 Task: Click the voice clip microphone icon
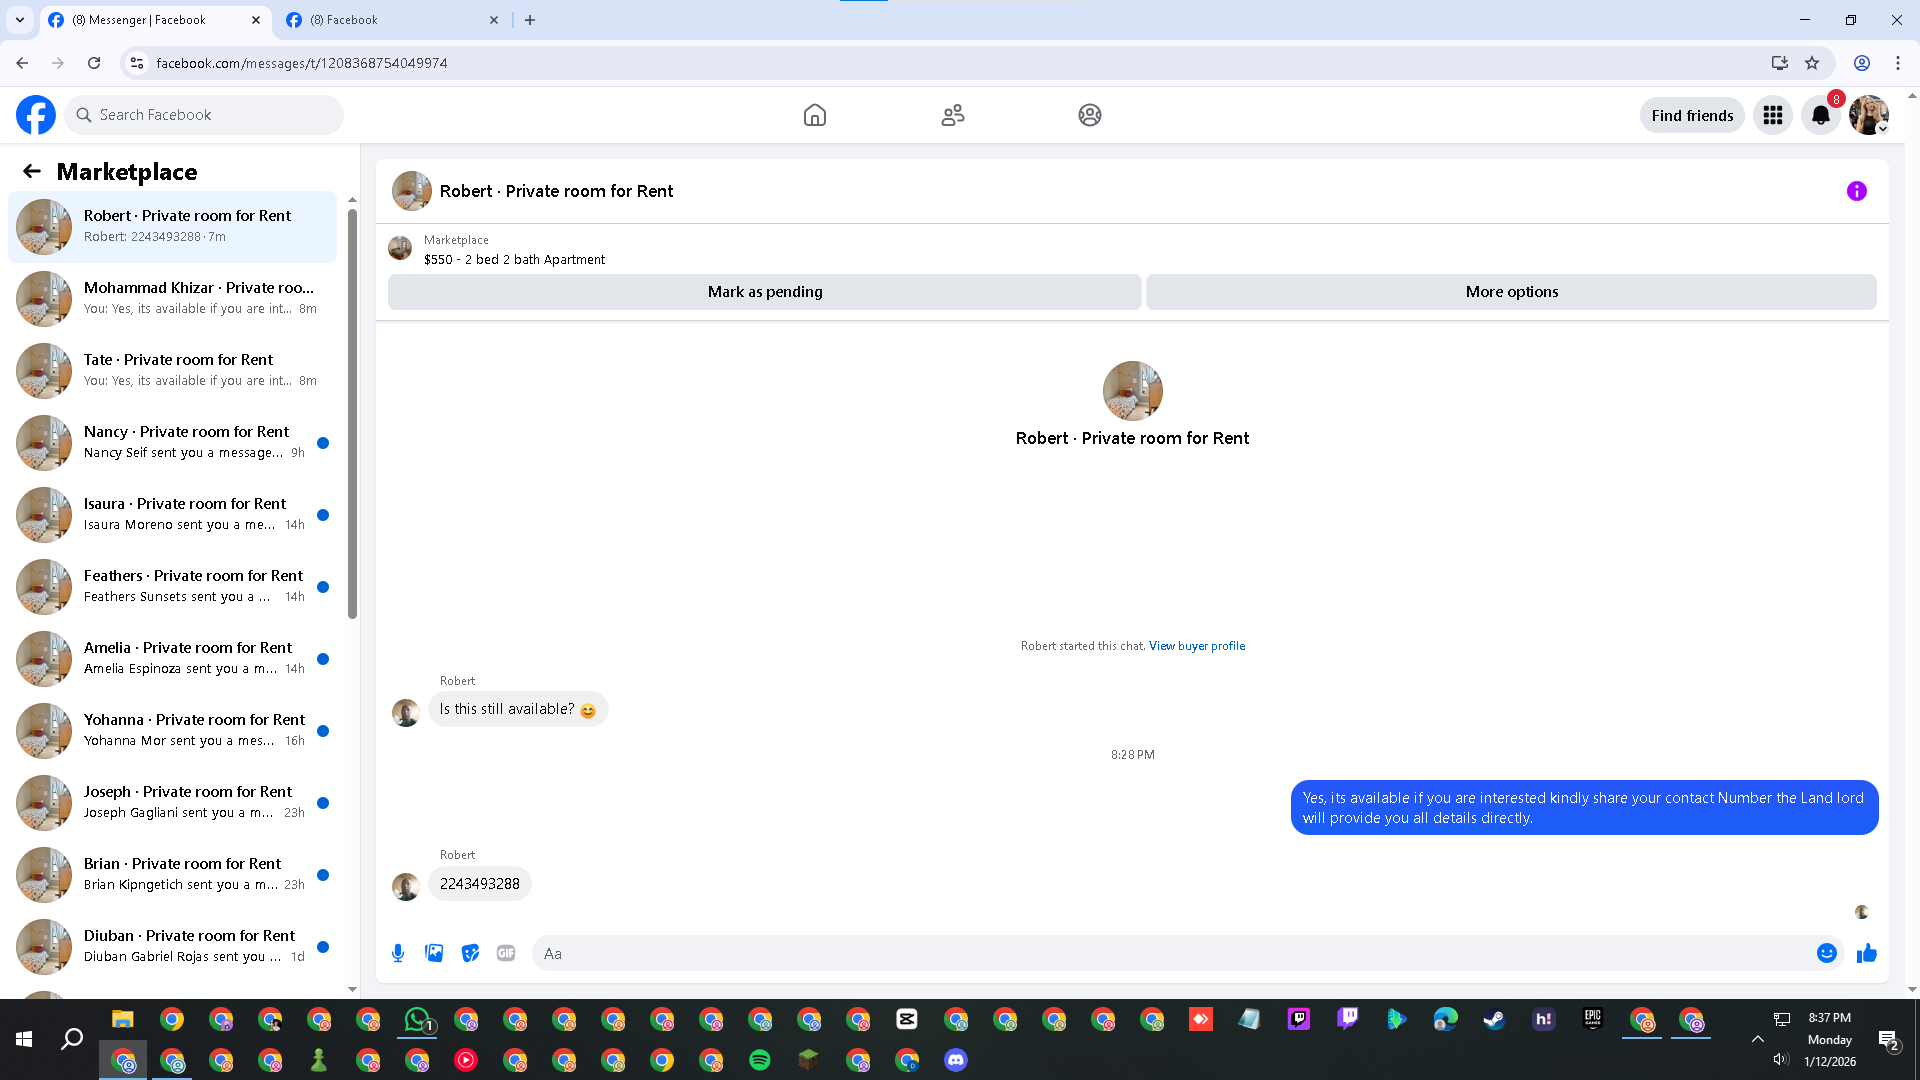pos(398,953)
